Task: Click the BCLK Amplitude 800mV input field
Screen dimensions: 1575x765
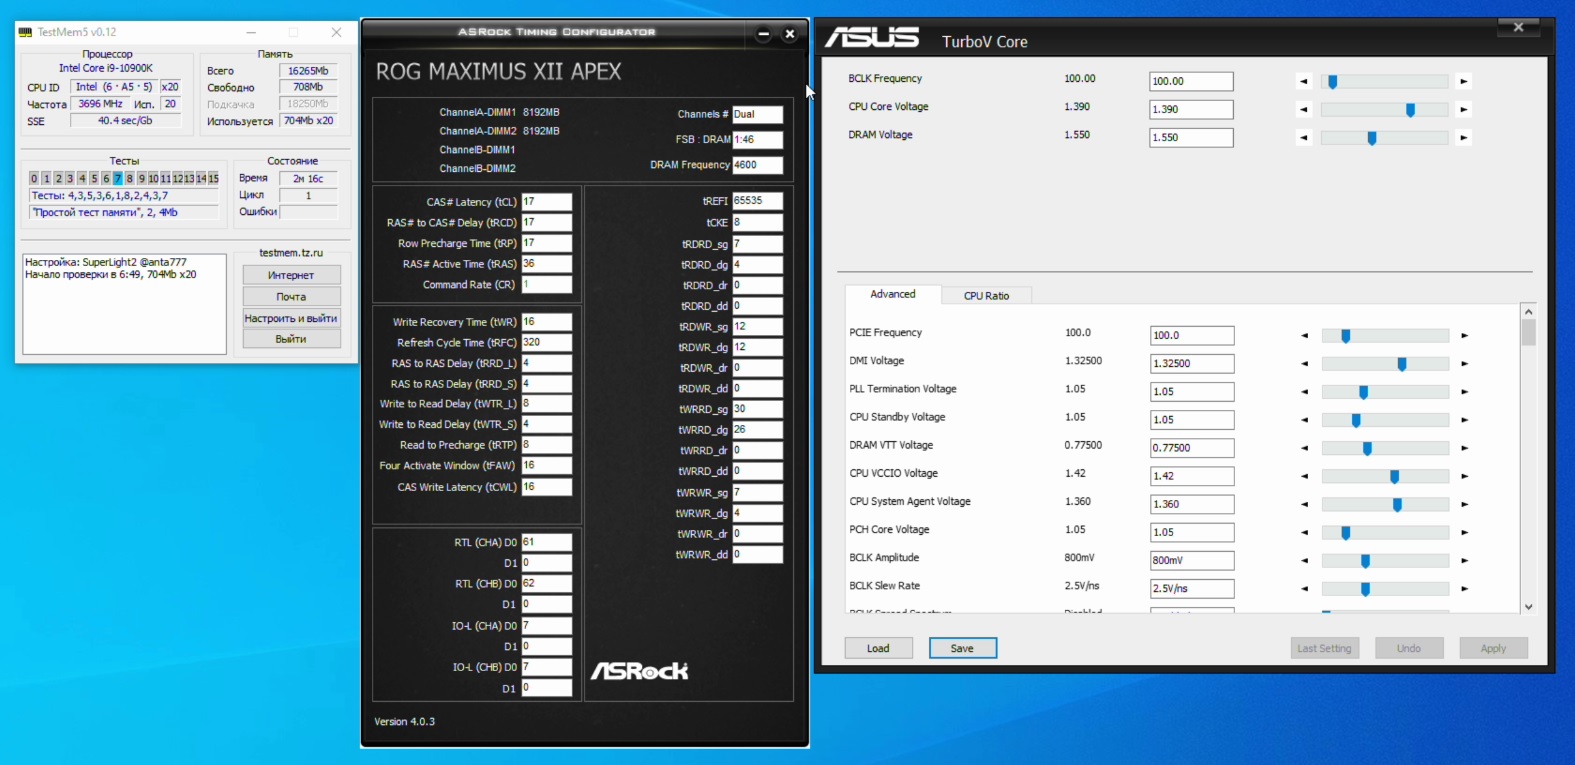Action: click(1192, 560)
